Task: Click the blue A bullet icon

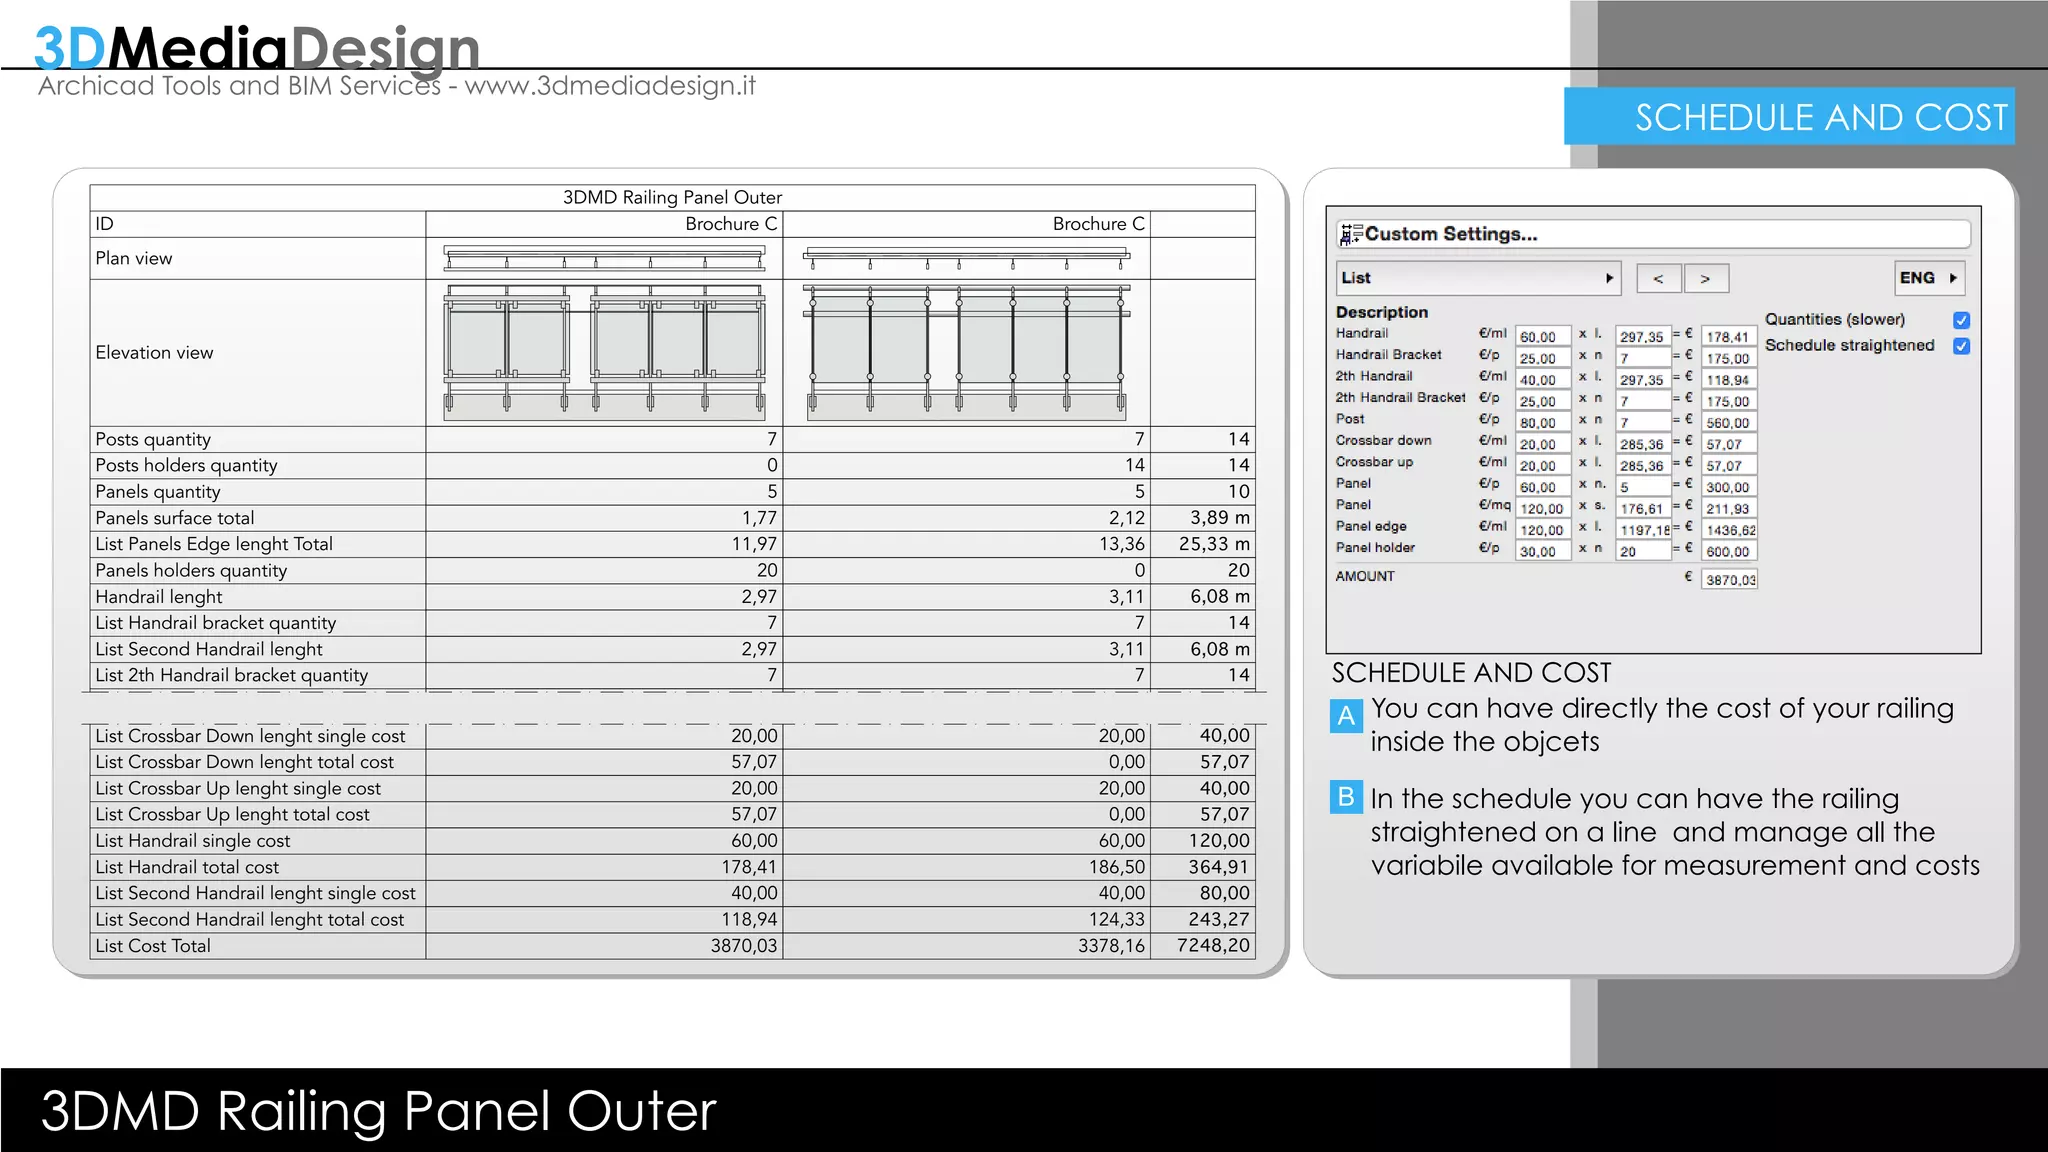Action: coord(1346,715)
